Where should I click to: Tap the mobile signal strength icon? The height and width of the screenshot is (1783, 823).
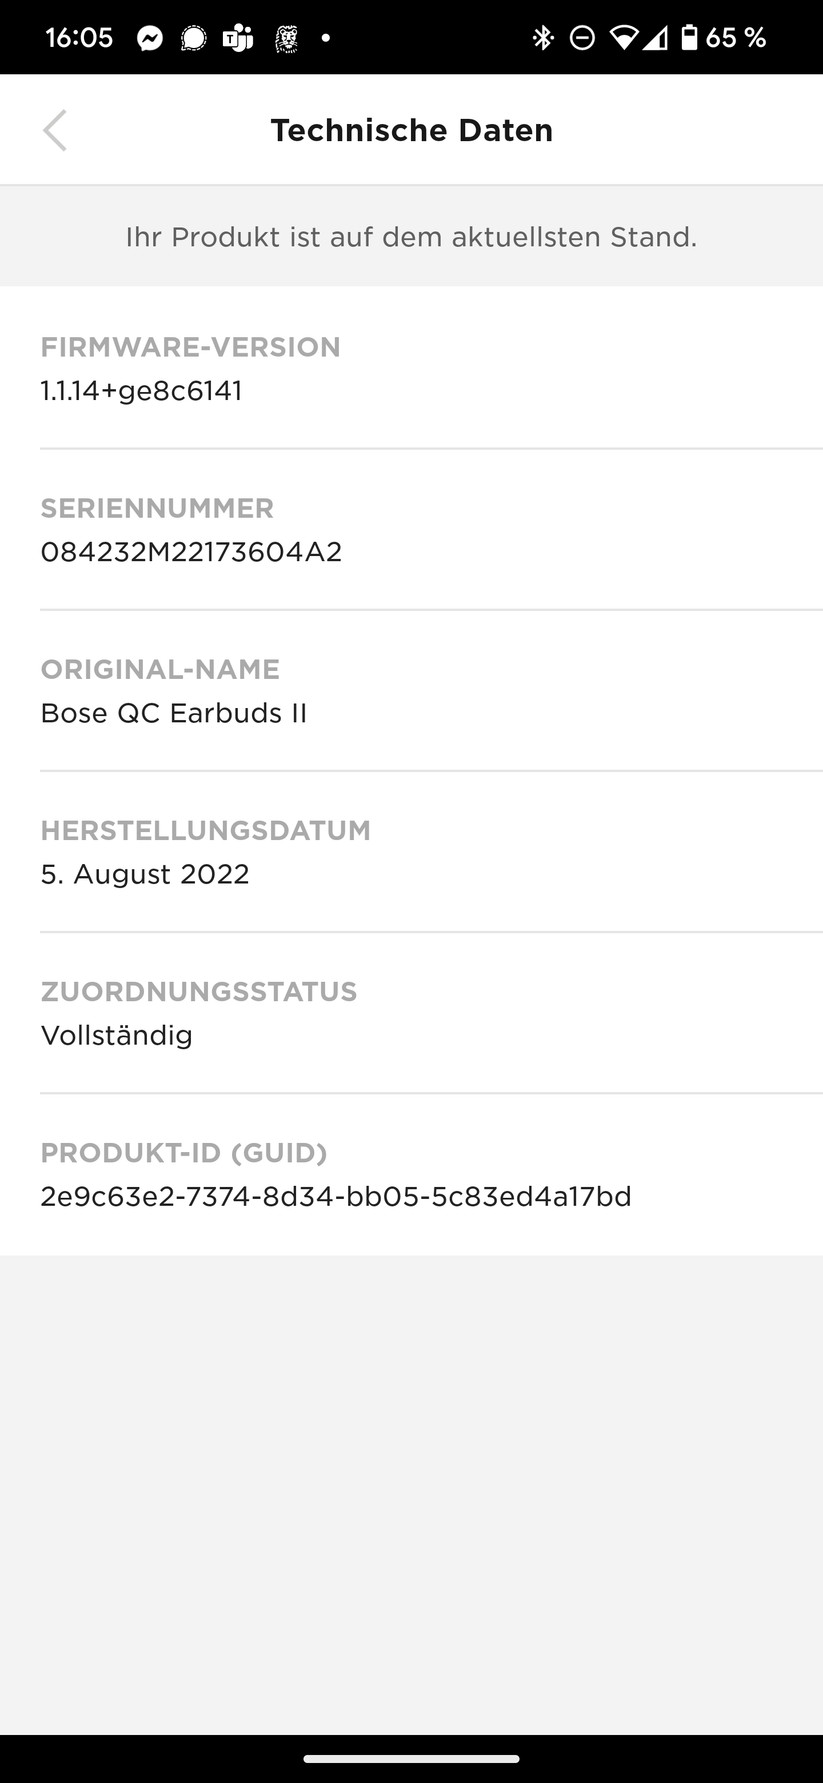click(x=655, y=39)
